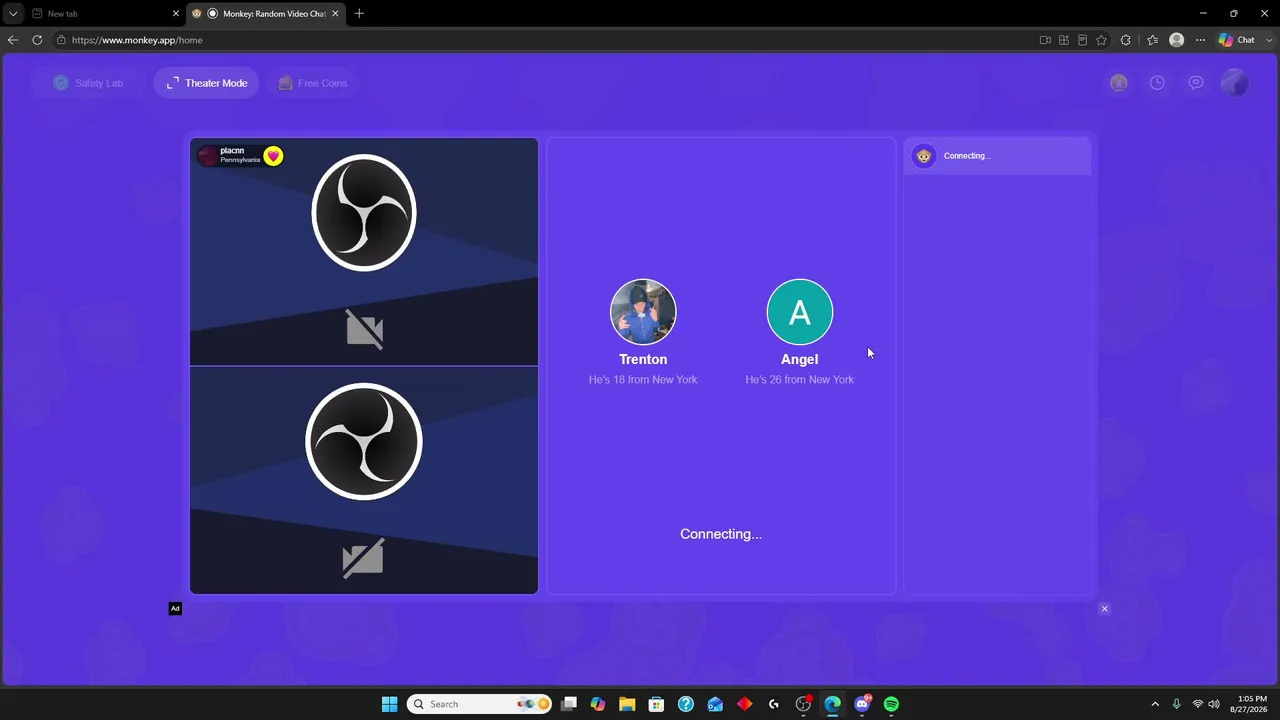Expand the browser tab actions dropdown
Screen dimensions: 1280x720
(12, 14)
